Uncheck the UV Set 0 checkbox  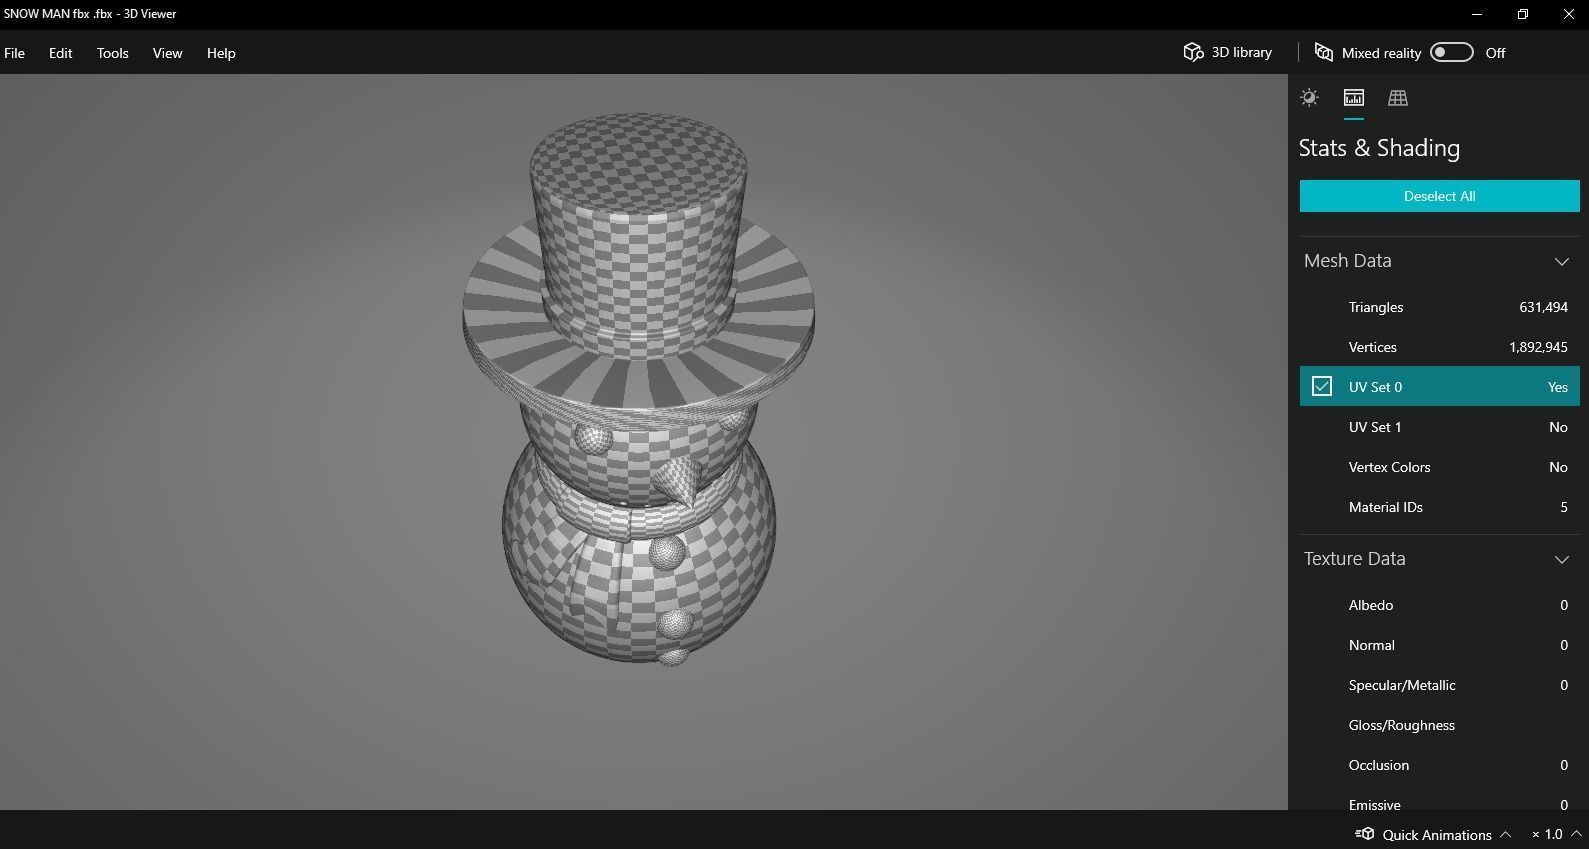click(x=1322, y=386)
